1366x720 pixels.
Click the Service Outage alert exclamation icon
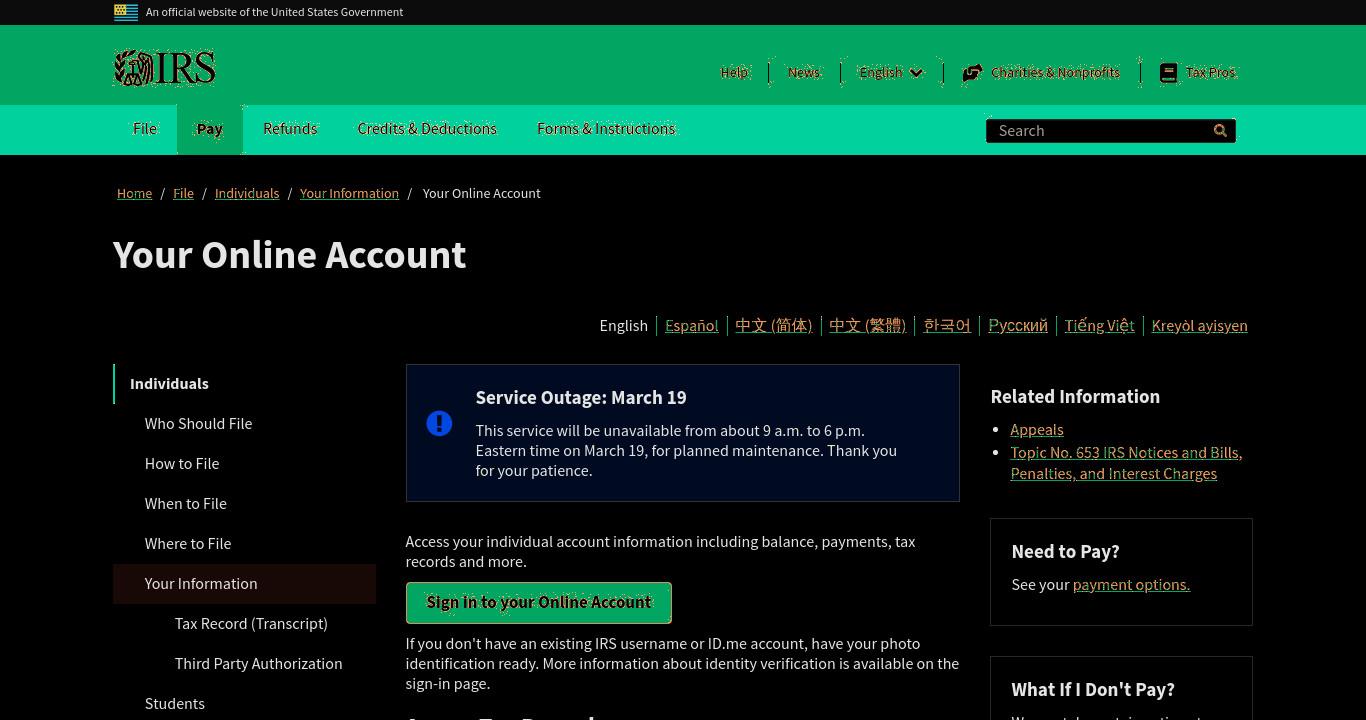point(439,423)
